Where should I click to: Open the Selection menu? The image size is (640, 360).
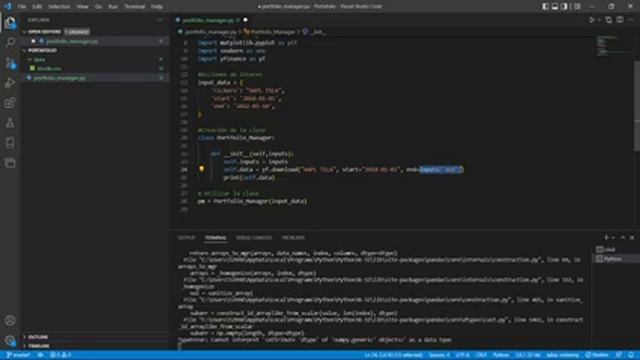(x=59, y=7)
